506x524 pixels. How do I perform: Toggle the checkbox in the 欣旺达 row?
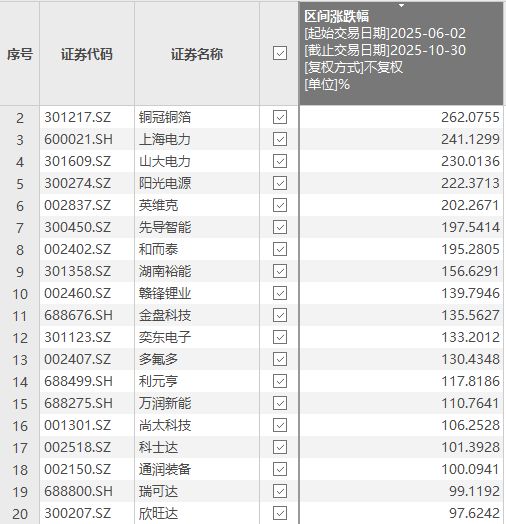click(280, 513)
